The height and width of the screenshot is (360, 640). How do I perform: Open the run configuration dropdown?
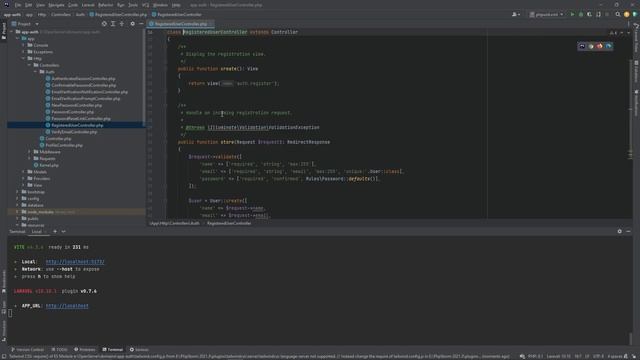547,14
